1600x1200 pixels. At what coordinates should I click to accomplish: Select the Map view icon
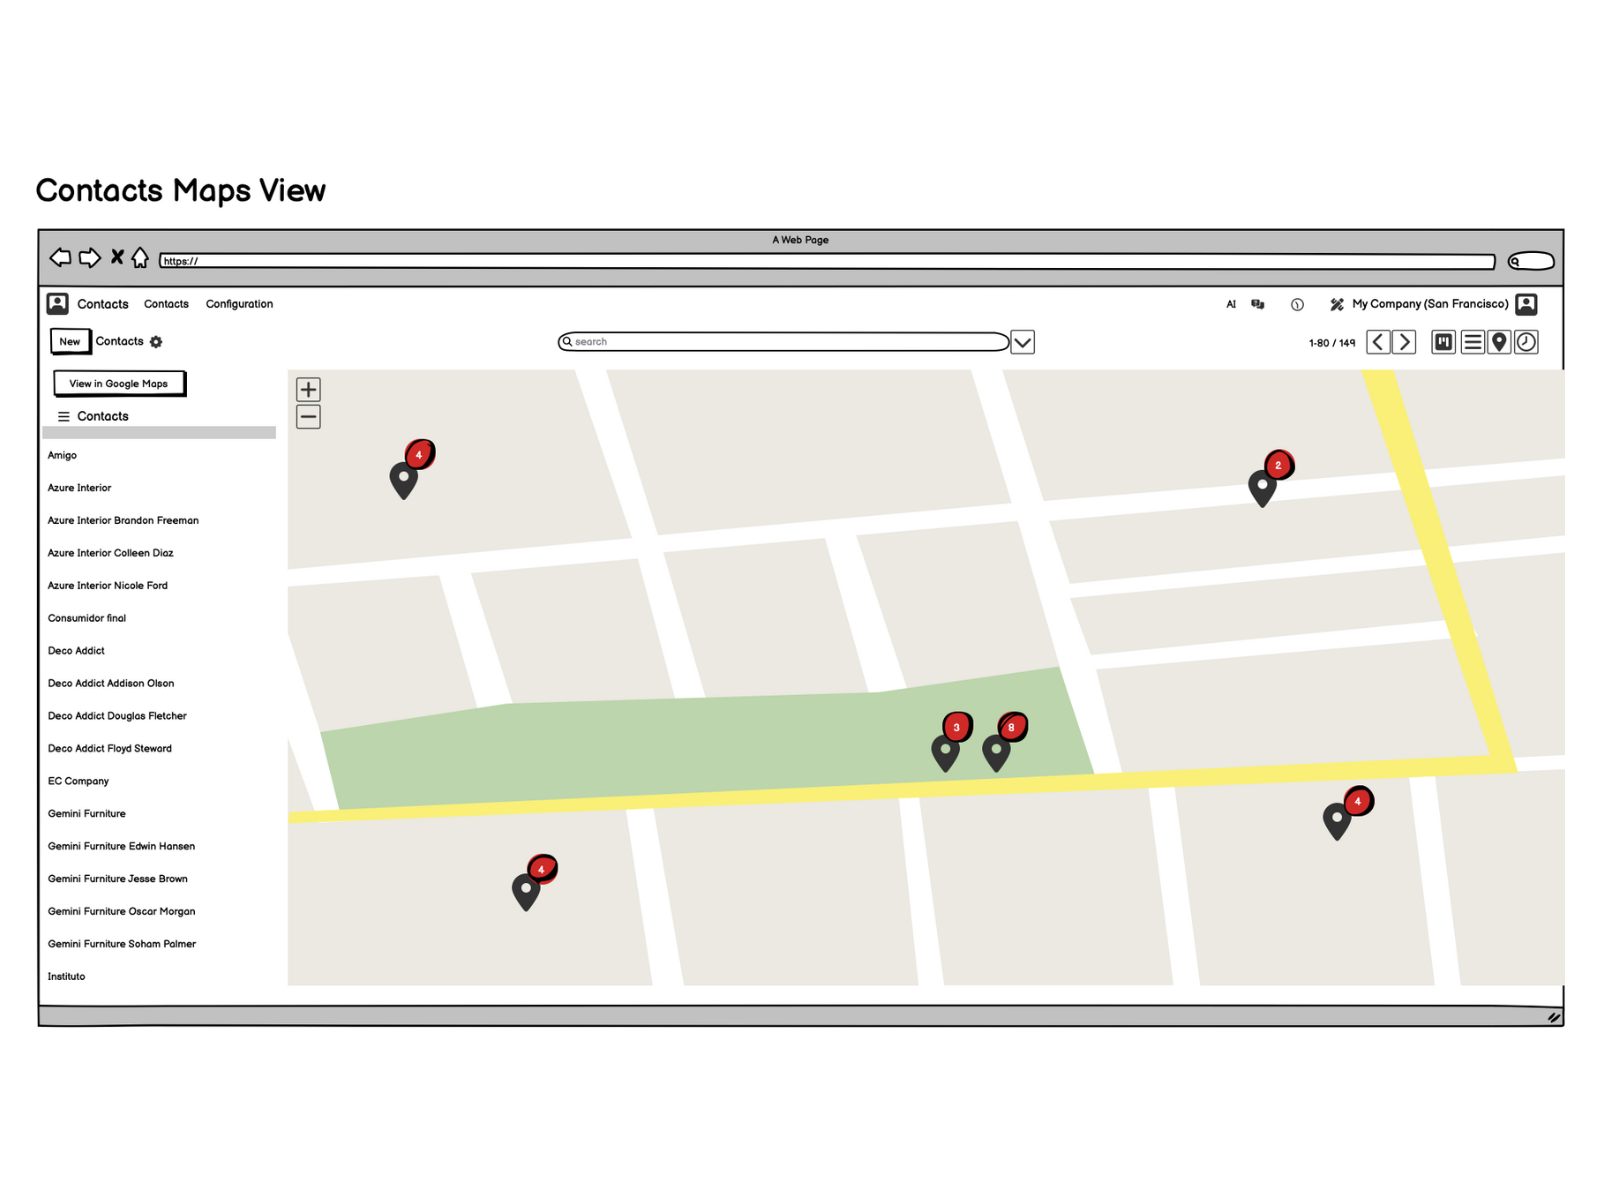pos(1499,342)
